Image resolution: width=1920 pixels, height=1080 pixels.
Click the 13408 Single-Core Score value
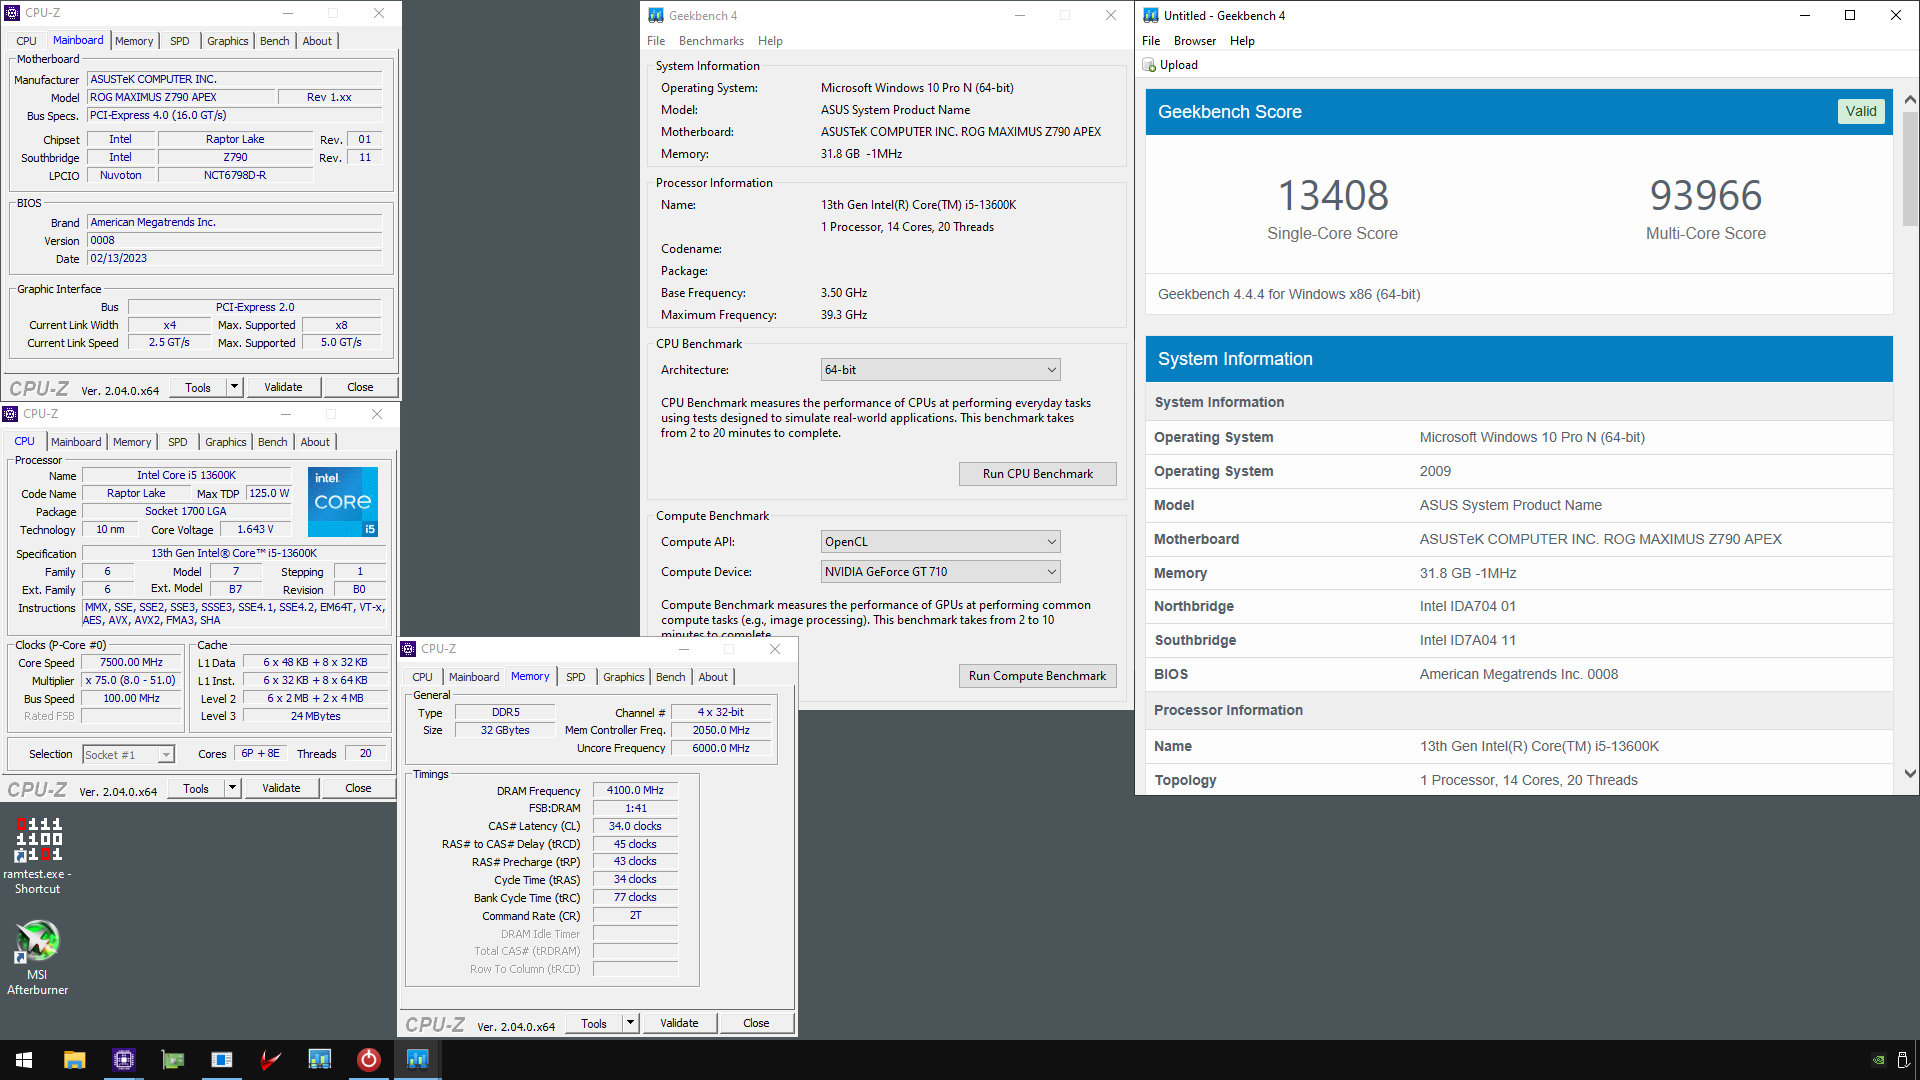coord(1333,196)
